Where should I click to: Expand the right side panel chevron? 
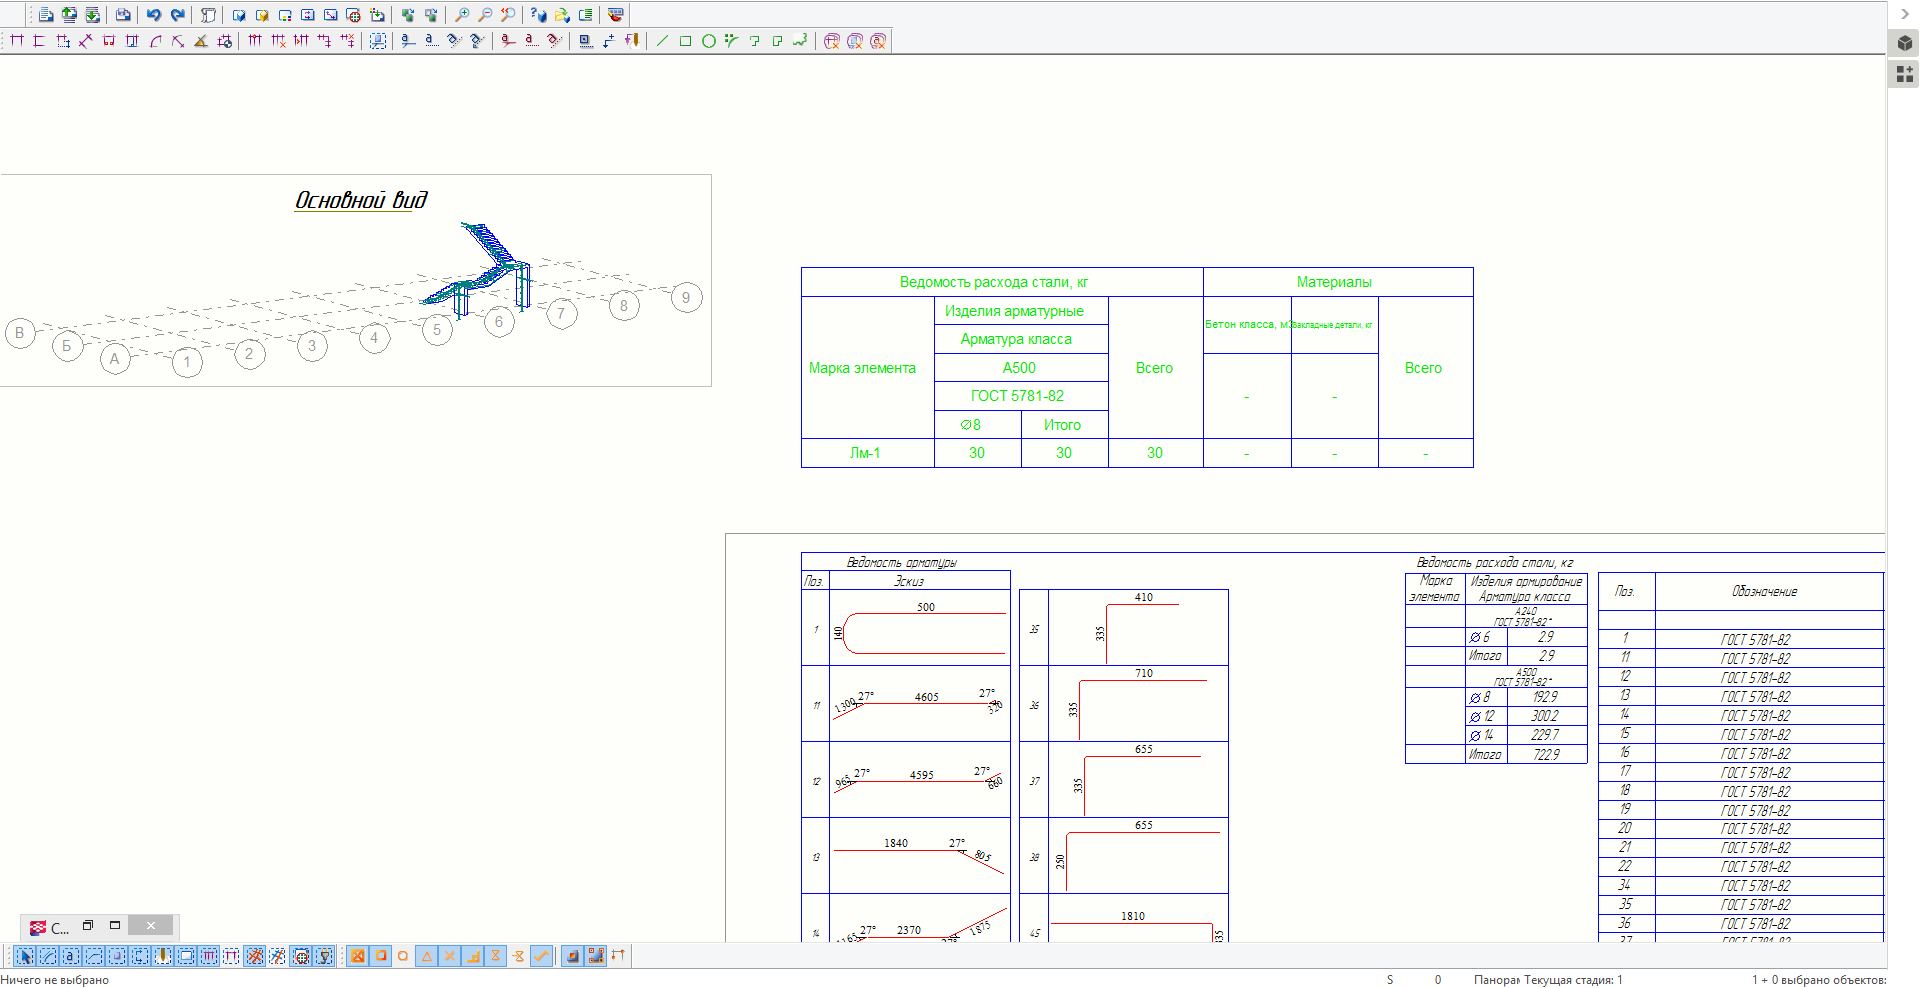1904,14
